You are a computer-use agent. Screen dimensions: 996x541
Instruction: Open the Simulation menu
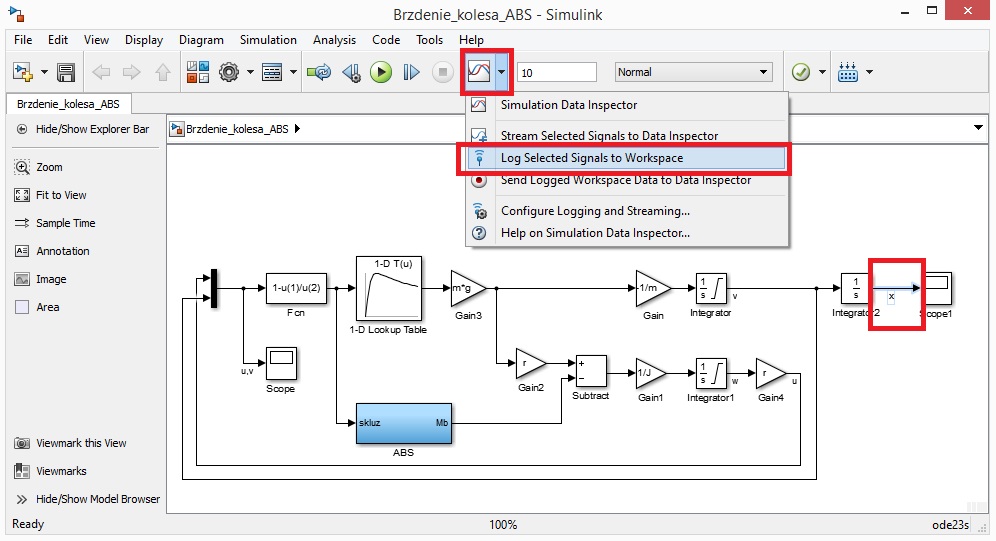[268, 39]
